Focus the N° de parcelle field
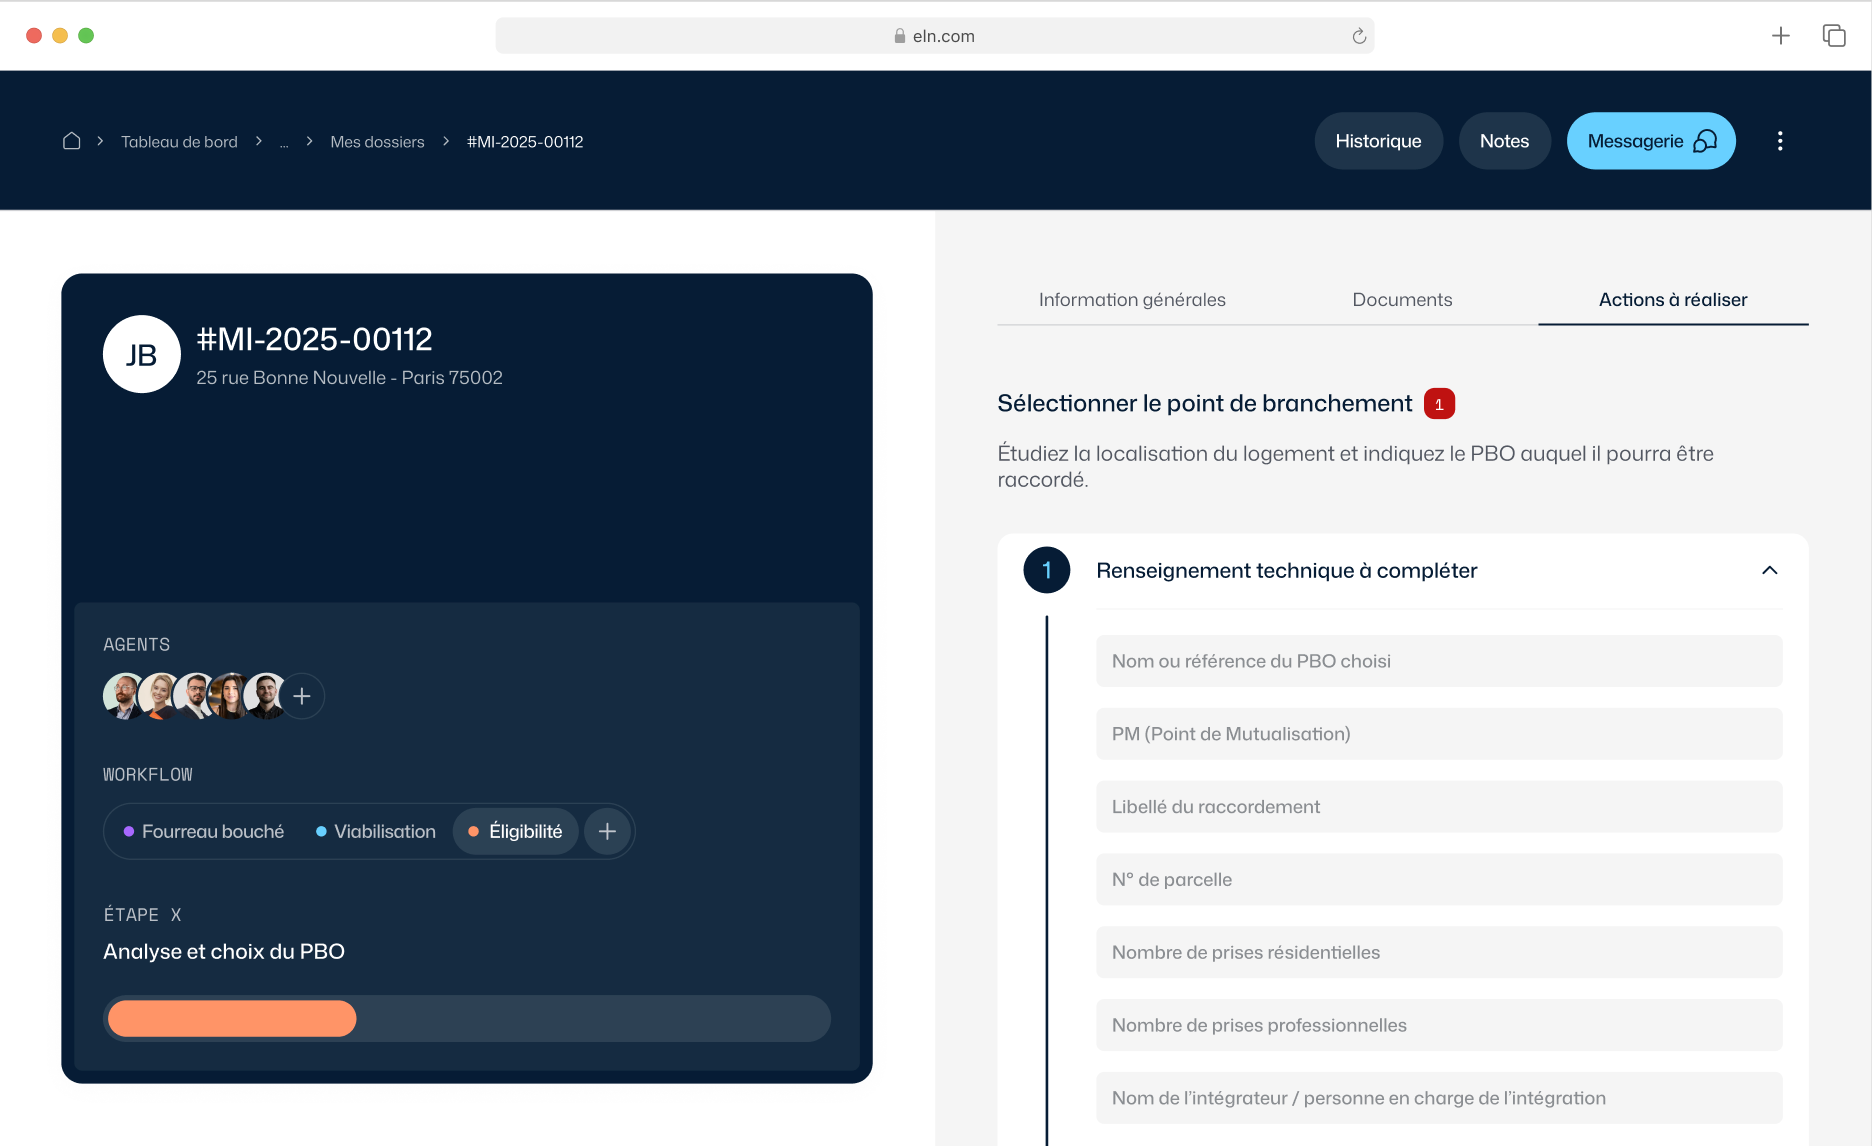This screenshot has height=1146, width=1872. point(1439,879)
